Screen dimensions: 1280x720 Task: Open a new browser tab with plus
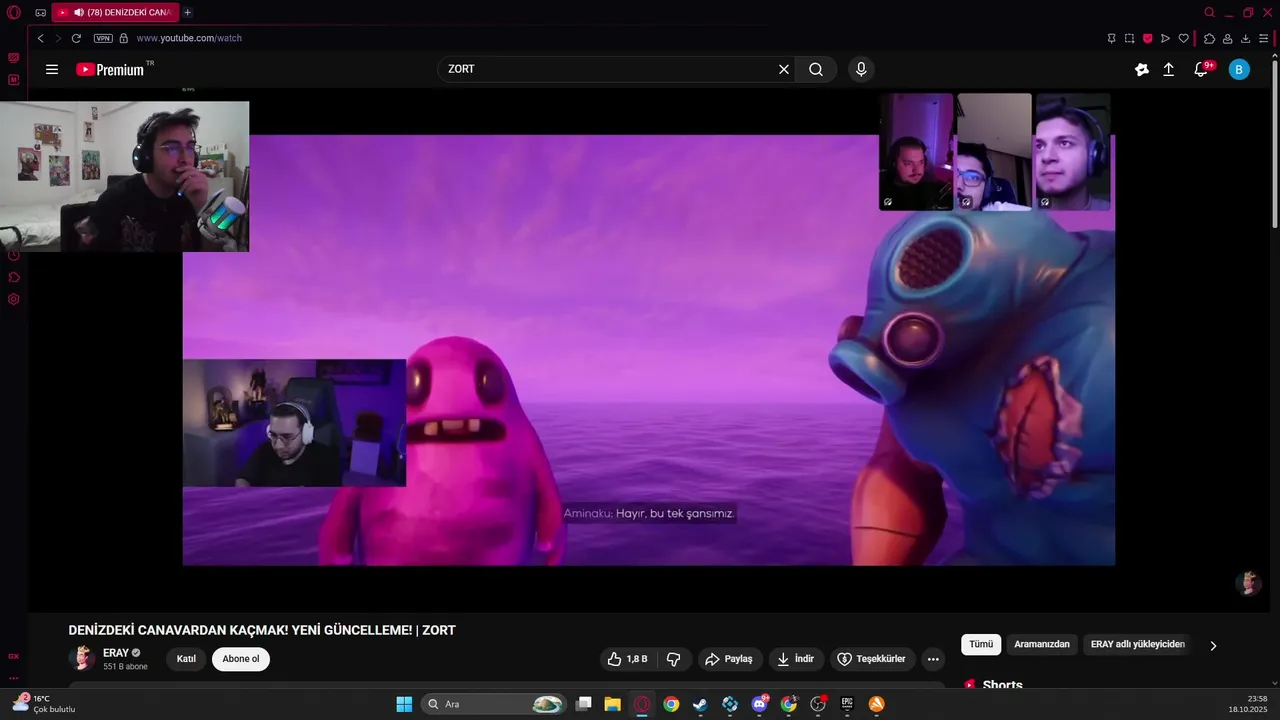[x=187, y=12]
